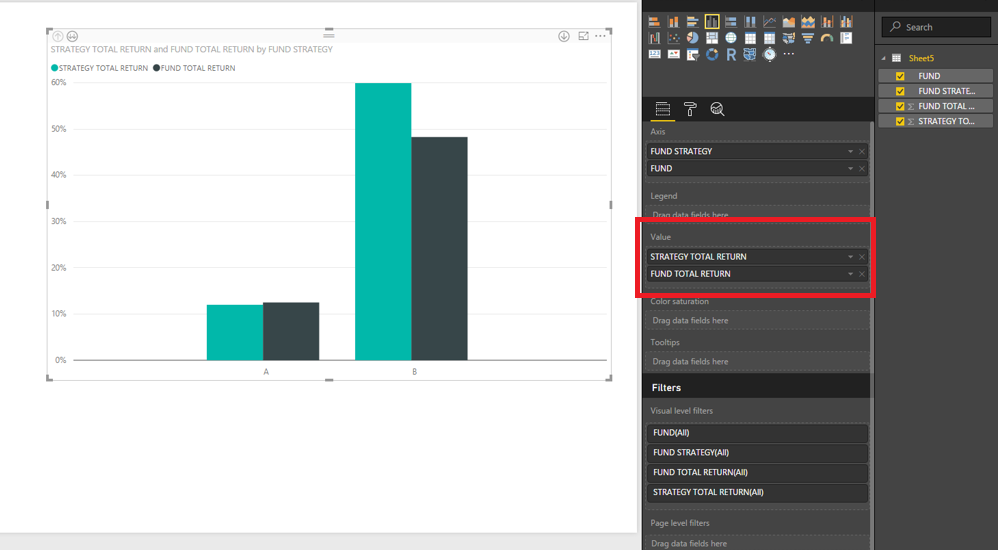The height and width of the screenshot is (550, 1000).
Task: Select the dark bar for category A
Action: pos(291,331)
